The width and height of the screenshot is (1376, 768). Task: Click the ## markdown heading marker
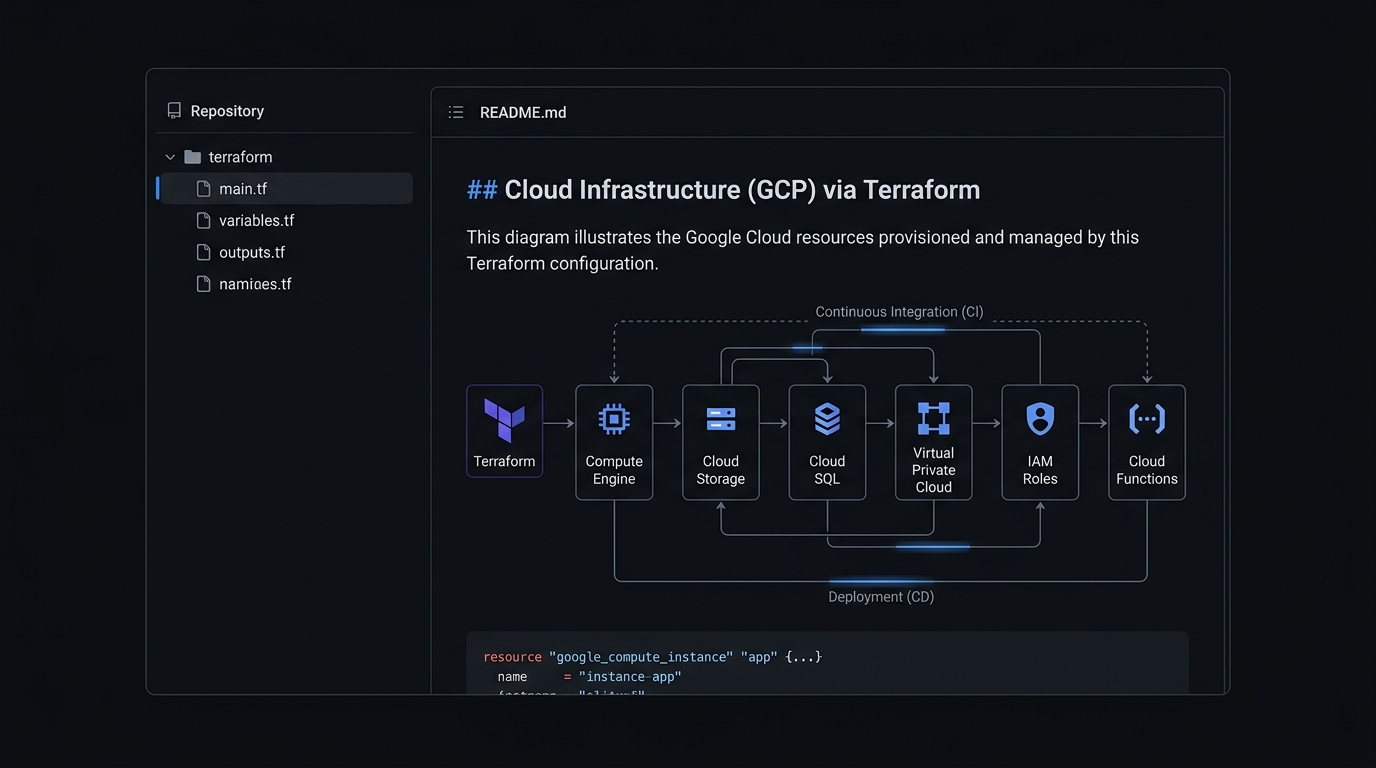click(482, 190)
